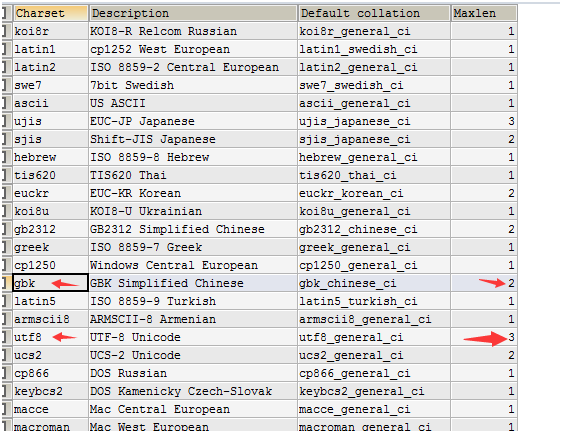Select the greek_general_ci collation cell
The image size is (562, 433).
click(374, 247)
